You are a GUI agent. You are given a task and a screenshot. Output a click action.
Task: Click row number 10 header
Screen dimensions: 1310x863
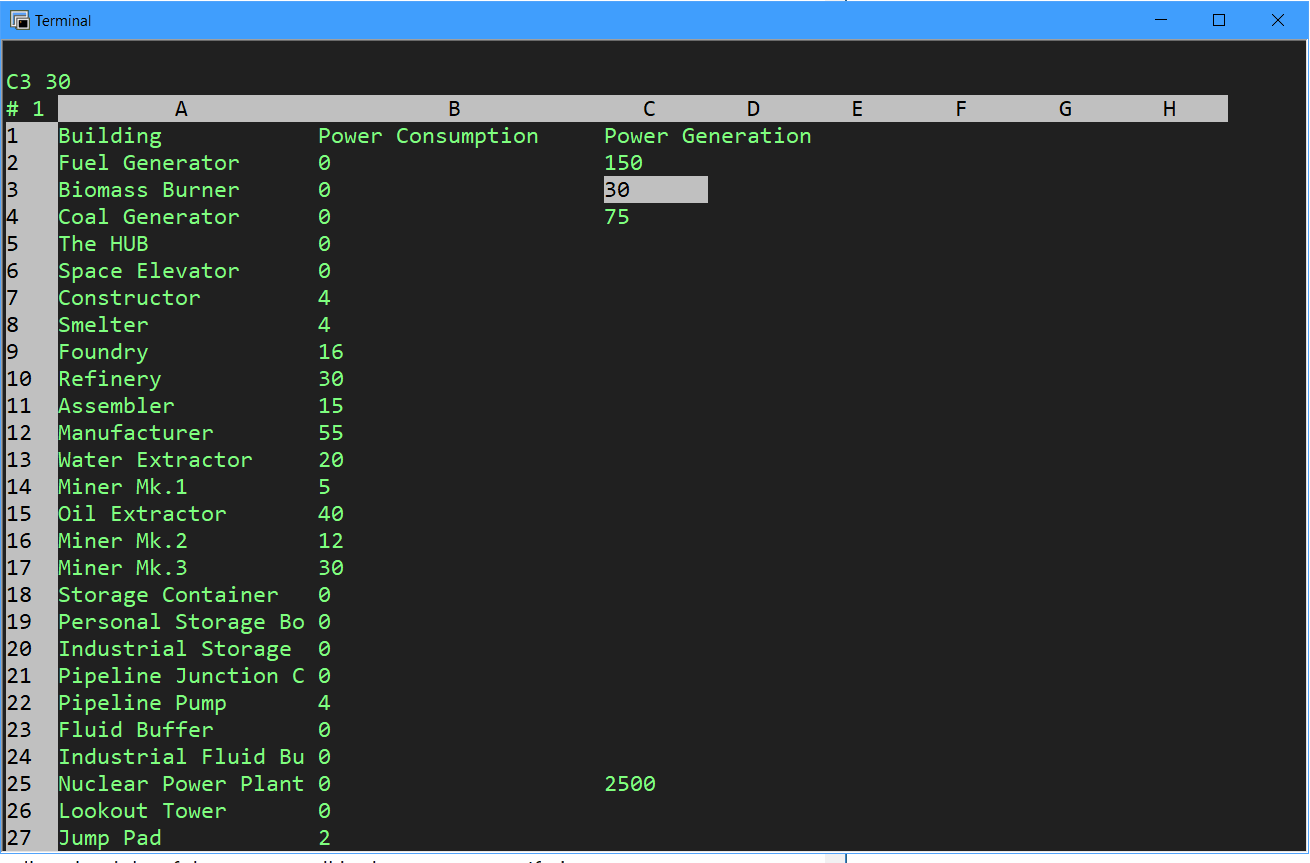coord(19,379)
